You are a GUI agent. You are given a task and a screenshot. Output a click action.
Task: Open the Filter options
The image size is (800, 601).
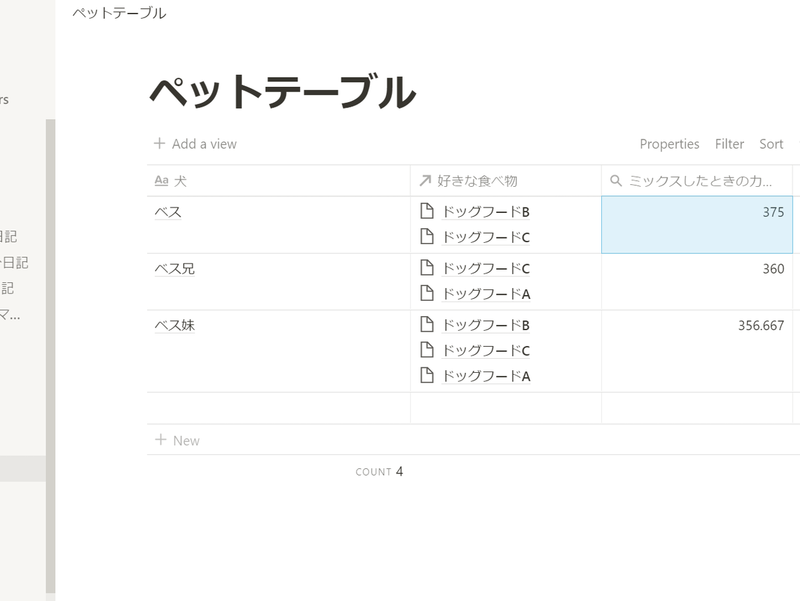point(729,144)
